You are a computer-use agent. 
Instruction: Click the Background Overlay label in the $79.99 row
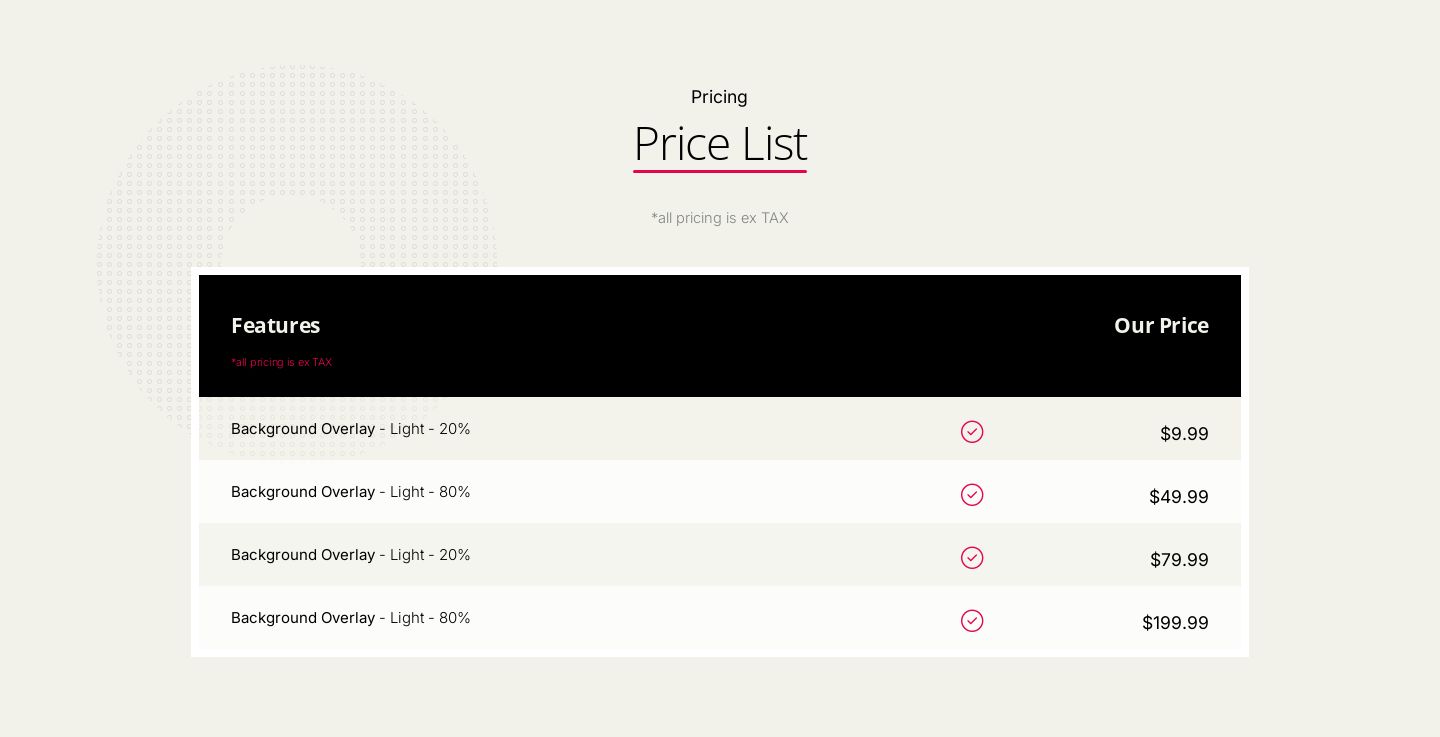303,555
